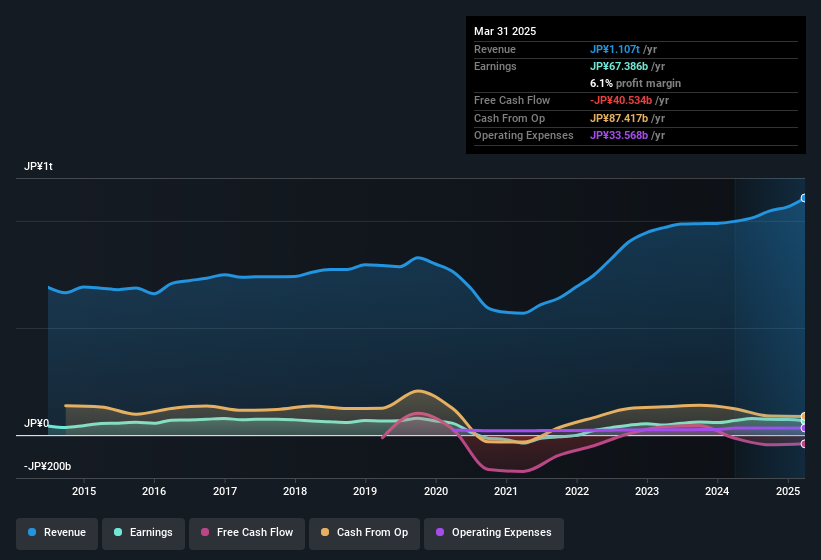Select the 2015 x-axis label
821x560 pixels.
pos(84,491)
